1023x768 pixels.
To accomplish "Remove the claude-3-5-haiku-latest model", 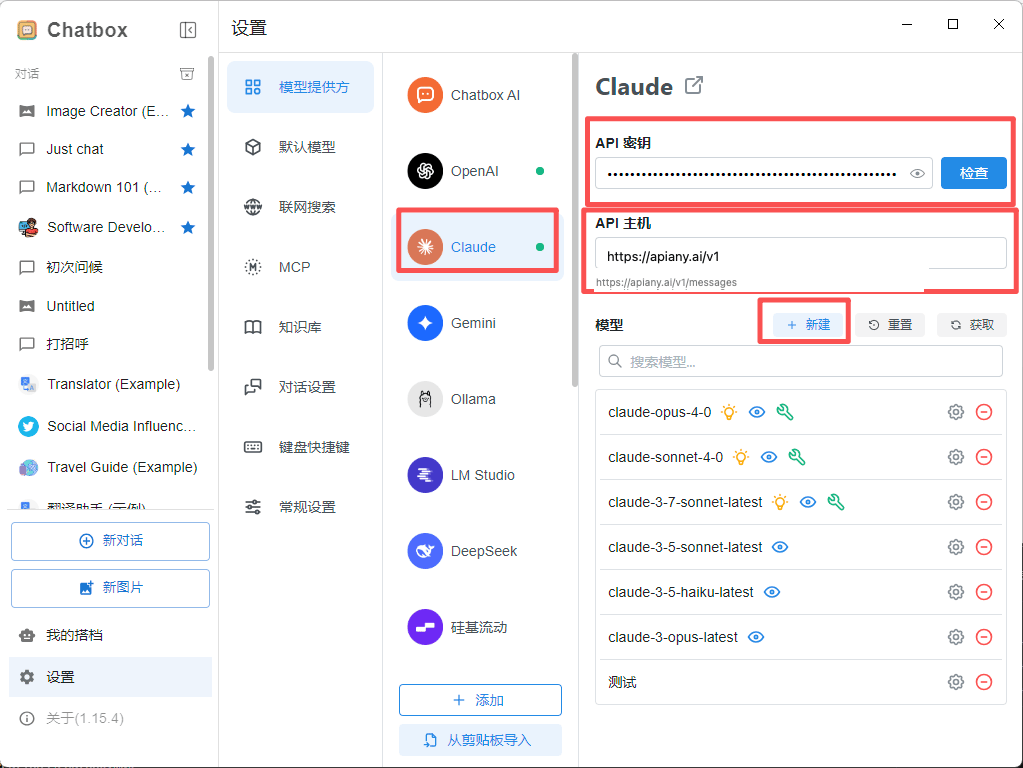I will pyautogui.click(x=984, y=592).
